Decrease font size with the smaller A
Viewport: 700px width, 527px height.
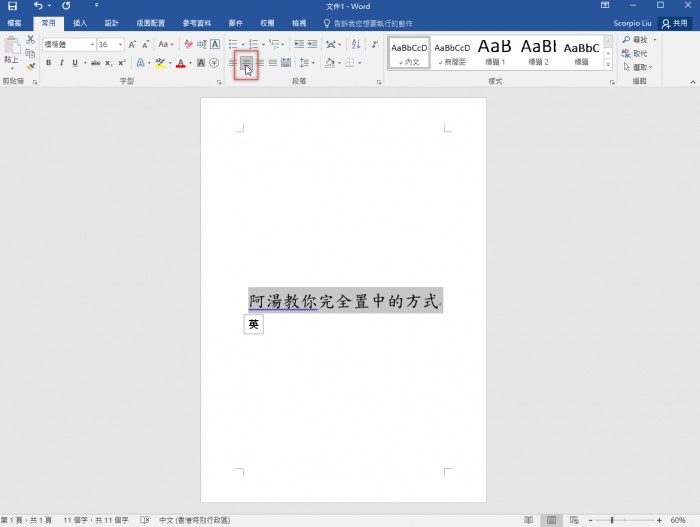[x=146, y=44]
